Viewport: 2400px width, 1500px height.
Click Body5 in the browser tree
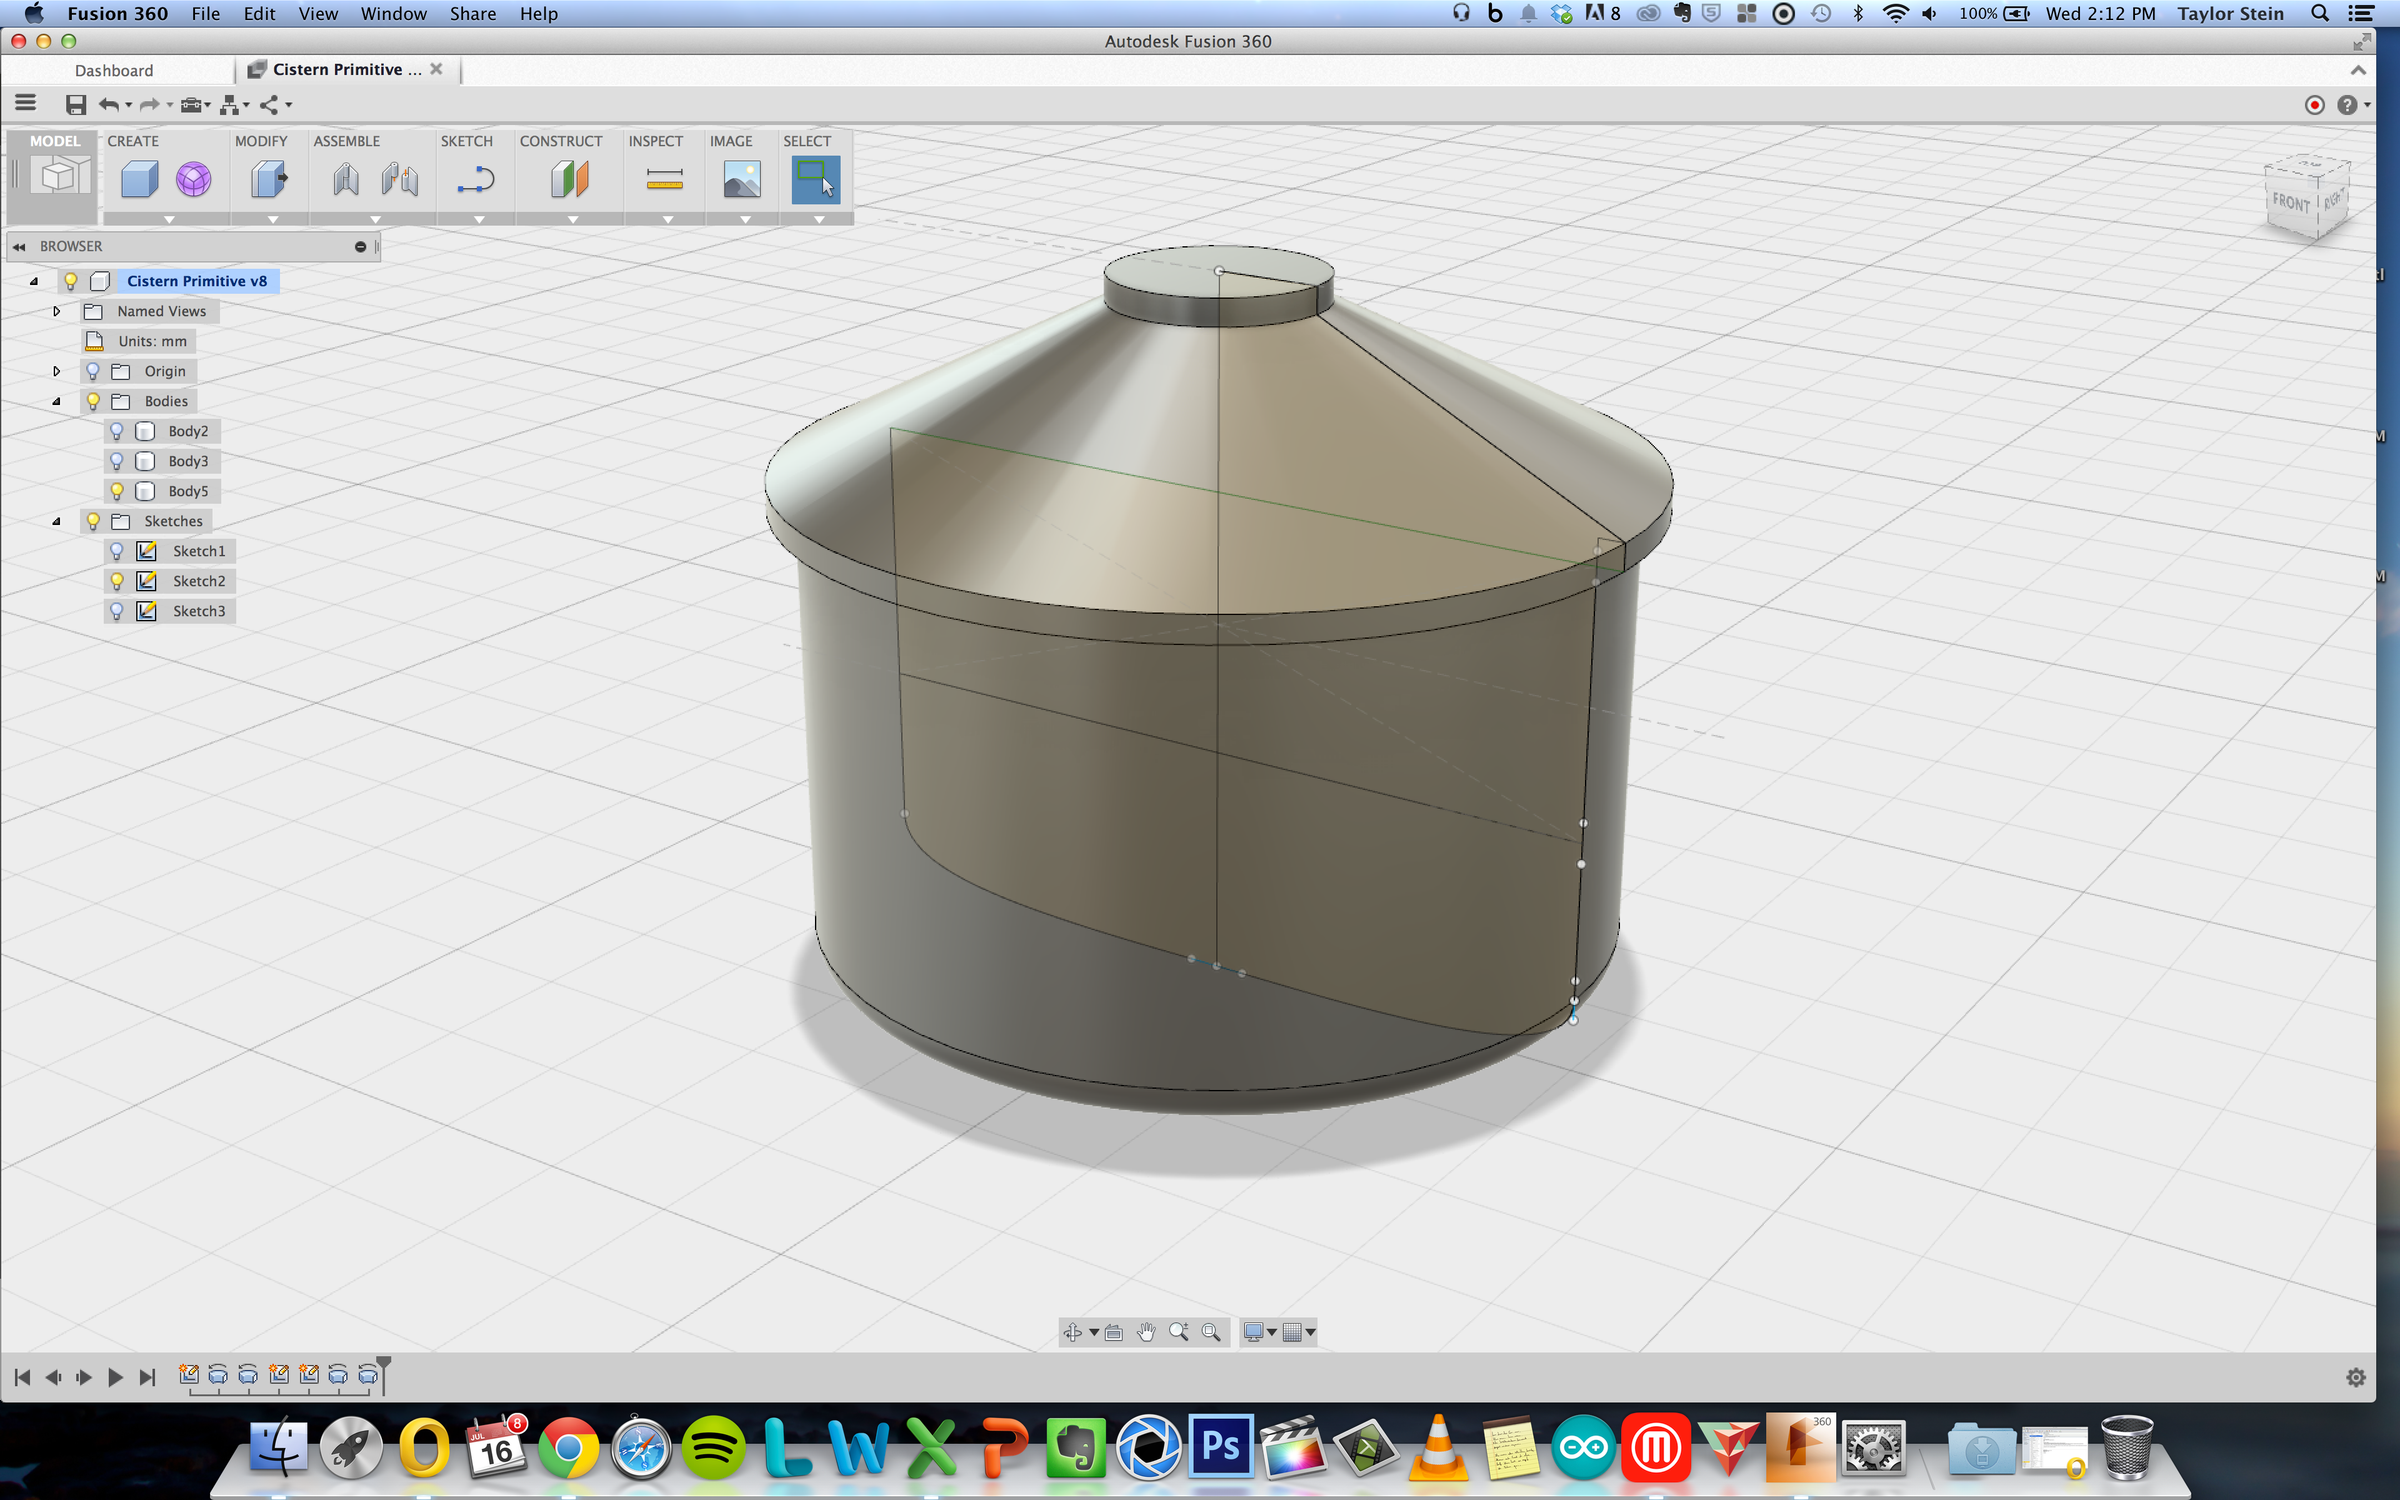point(189,491)
